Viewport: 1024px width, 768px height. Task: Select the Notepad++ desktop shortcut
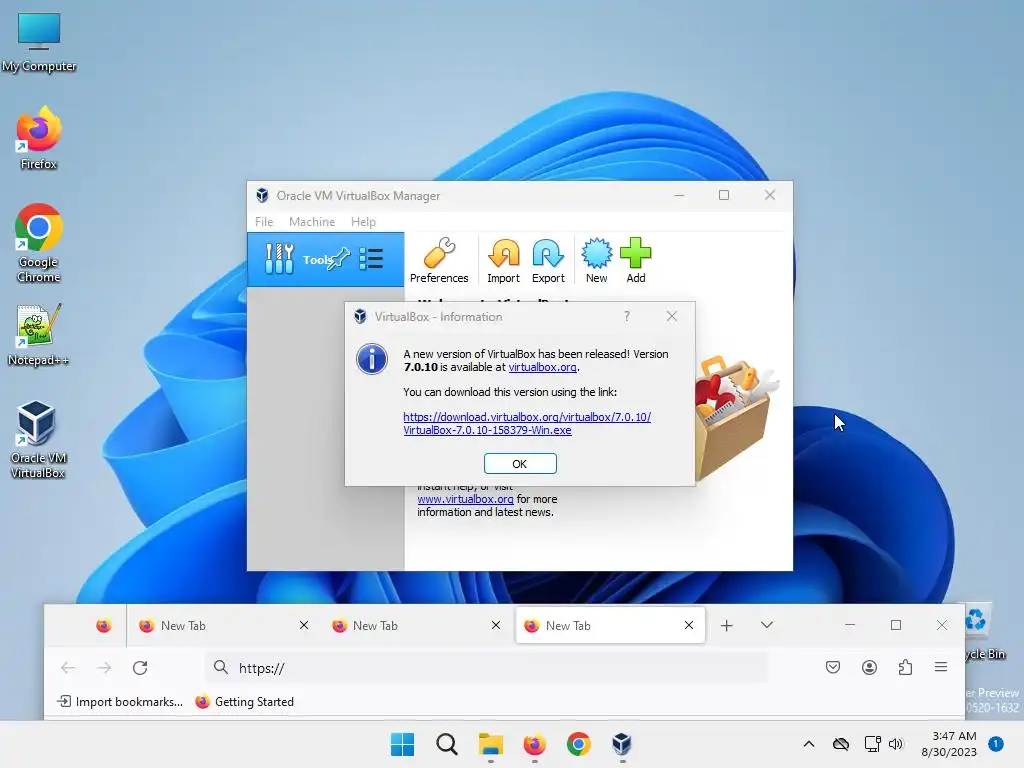click(x=39, y=335)
